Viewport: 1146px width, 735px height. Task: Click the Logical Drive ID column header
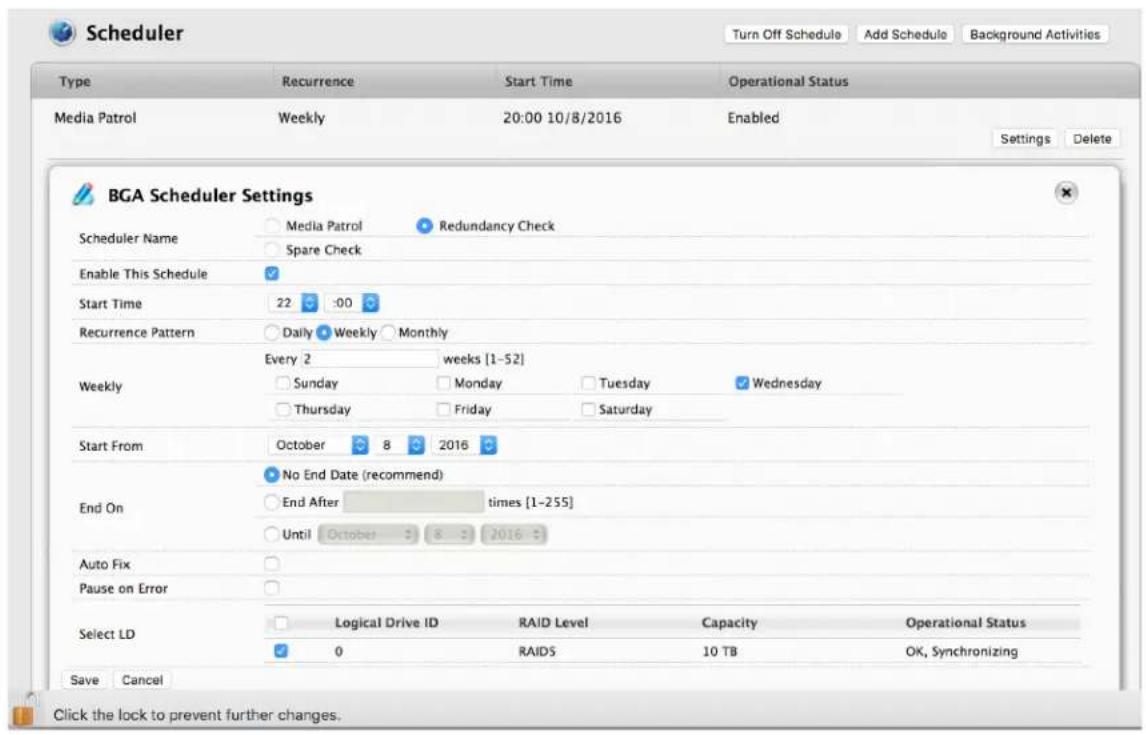(387, 622)
